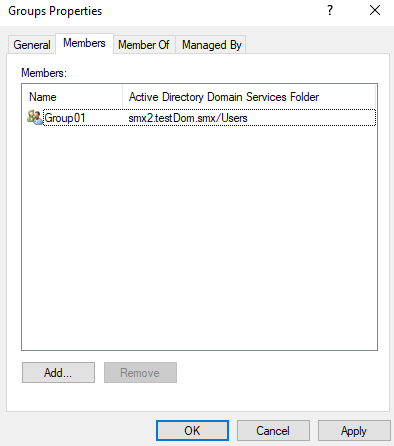Open the Member Of tab
The height and width of the screenshot is (446, 394).
(144, 45)
